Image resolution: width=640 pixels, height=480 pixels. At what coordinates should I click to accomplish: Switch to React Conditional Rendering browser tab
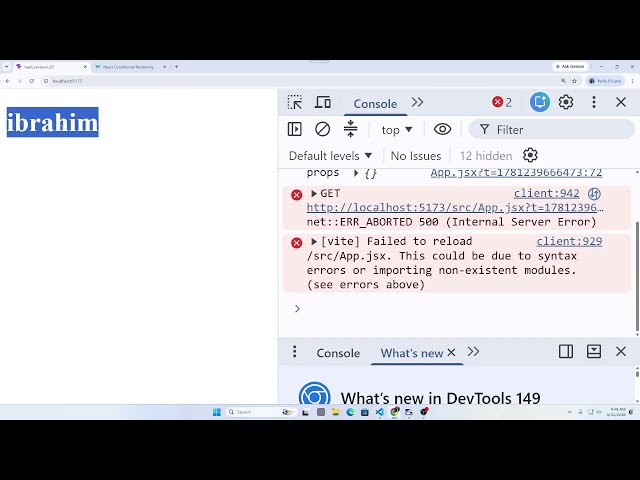coord(128,67)
